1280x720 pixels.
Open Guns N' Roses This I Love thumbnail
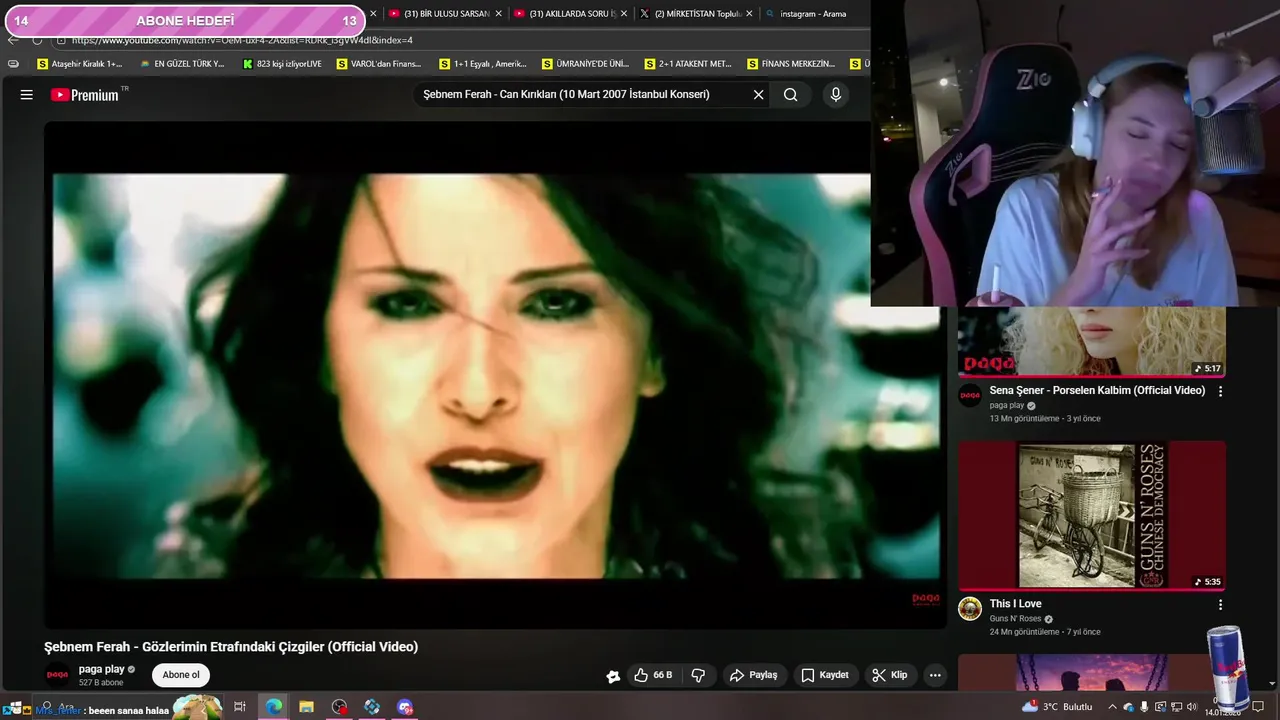coord(1091,516)
